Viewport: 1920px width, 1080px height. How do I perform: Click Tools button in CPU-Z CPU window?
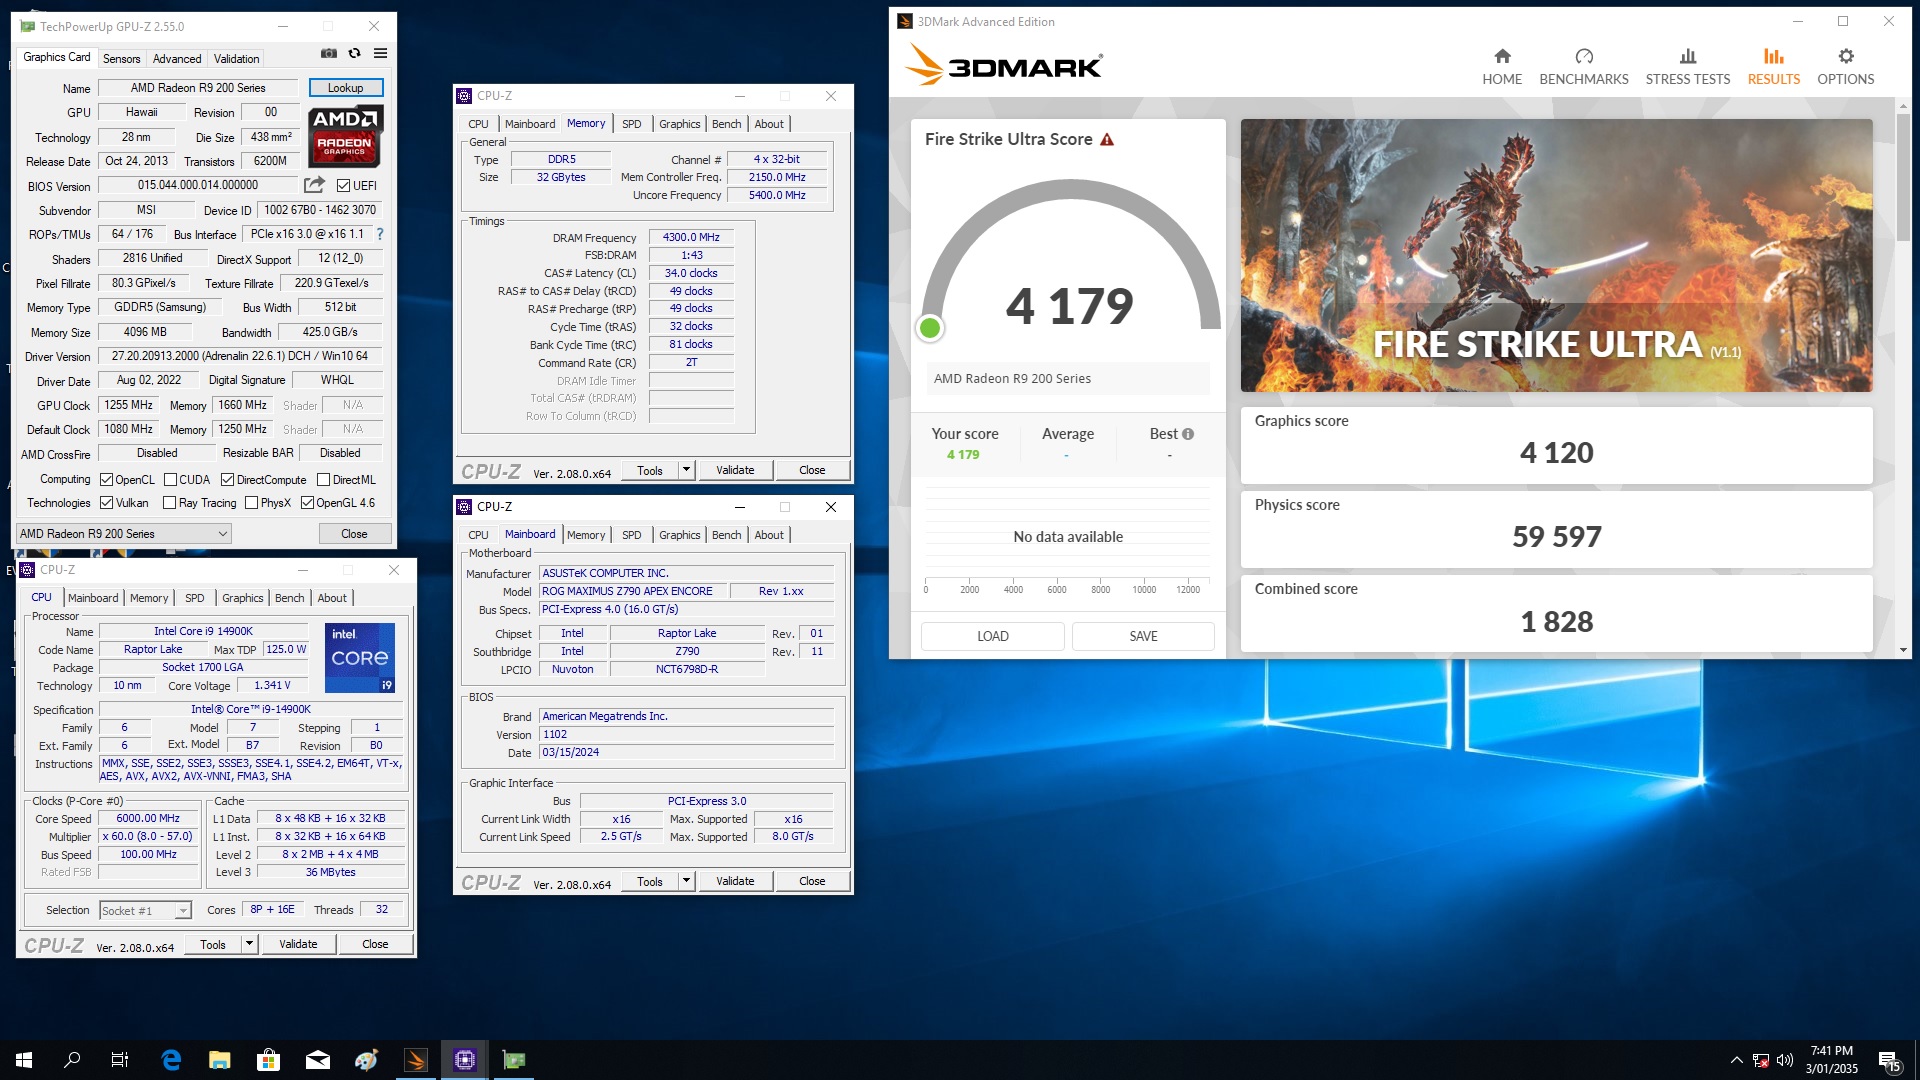click(x=213, y=944)
